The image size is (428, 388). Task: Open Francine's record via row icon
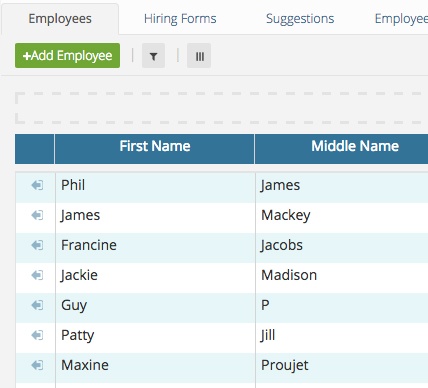click(x=37, y=245)
